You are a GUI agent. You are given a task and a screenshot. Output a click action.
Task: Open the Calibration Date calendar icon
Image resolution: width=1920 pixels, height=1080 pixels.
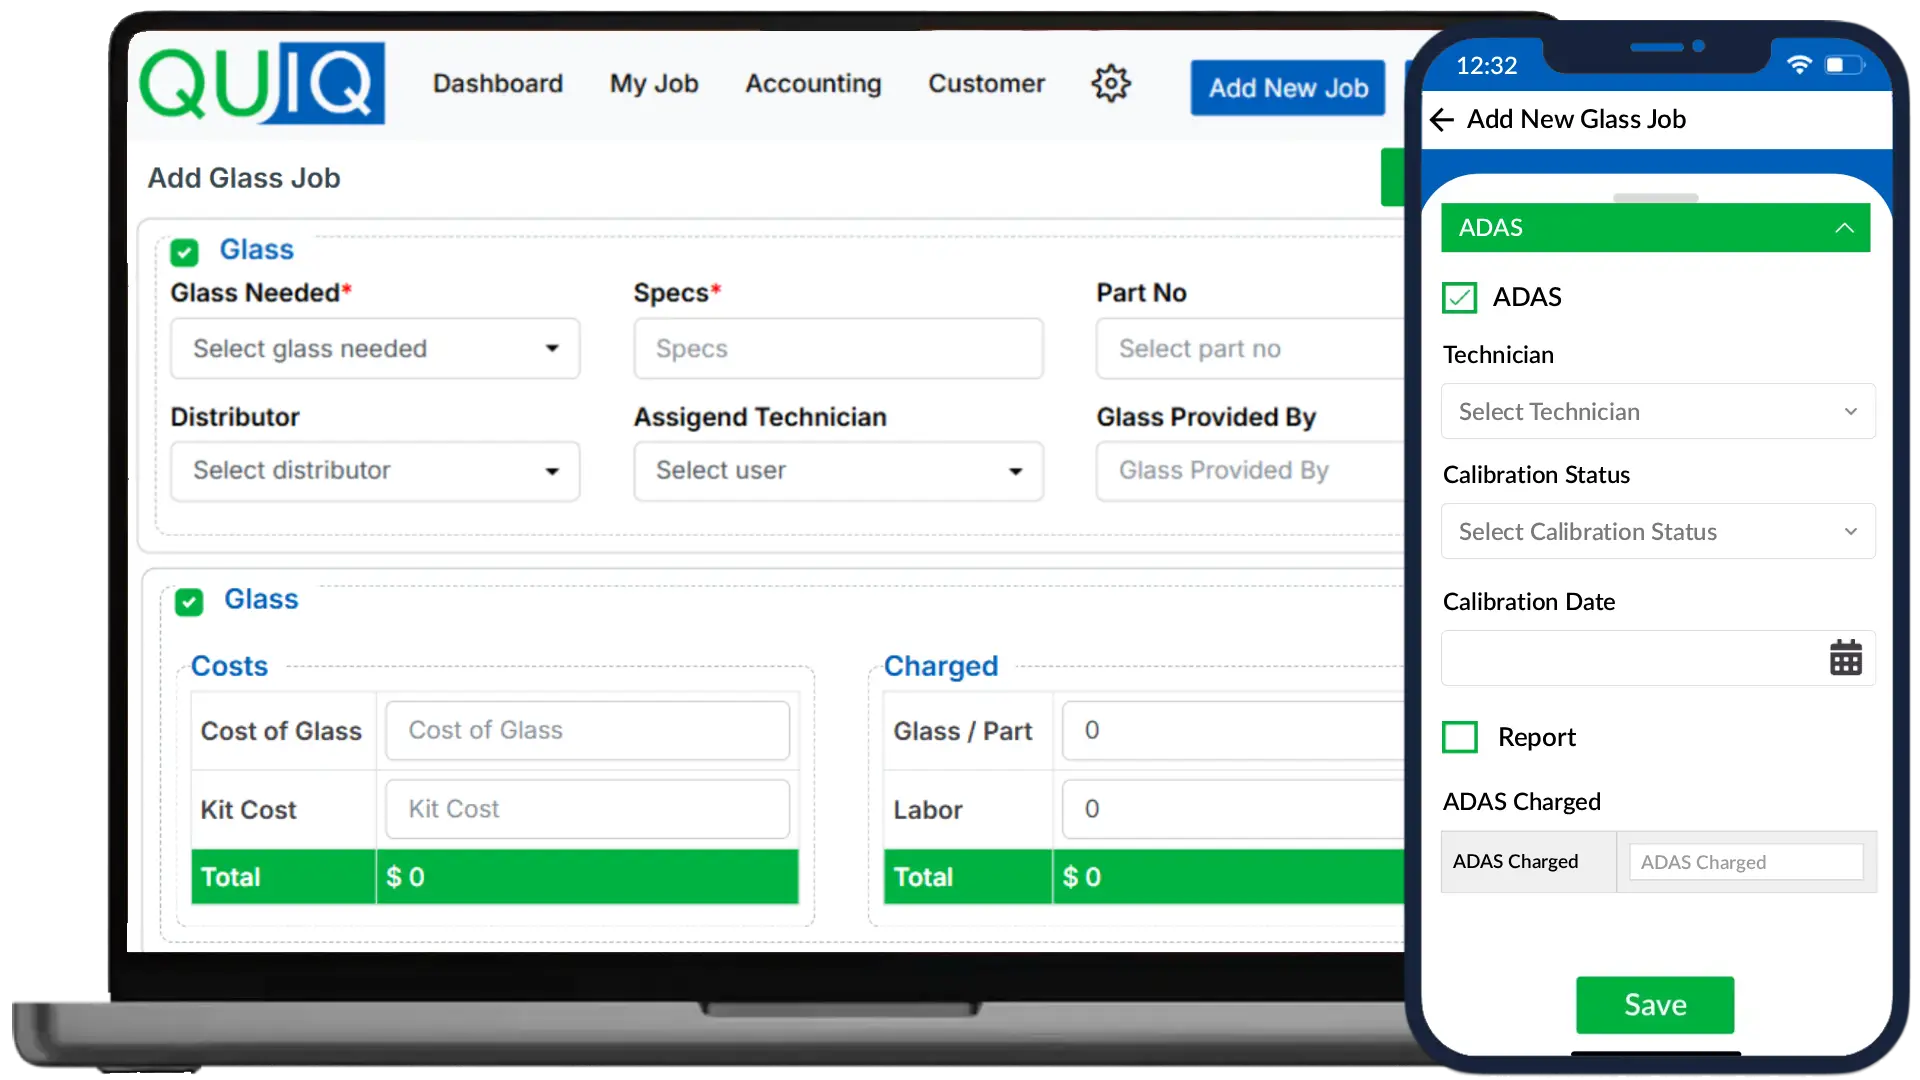click(1845, 658)
